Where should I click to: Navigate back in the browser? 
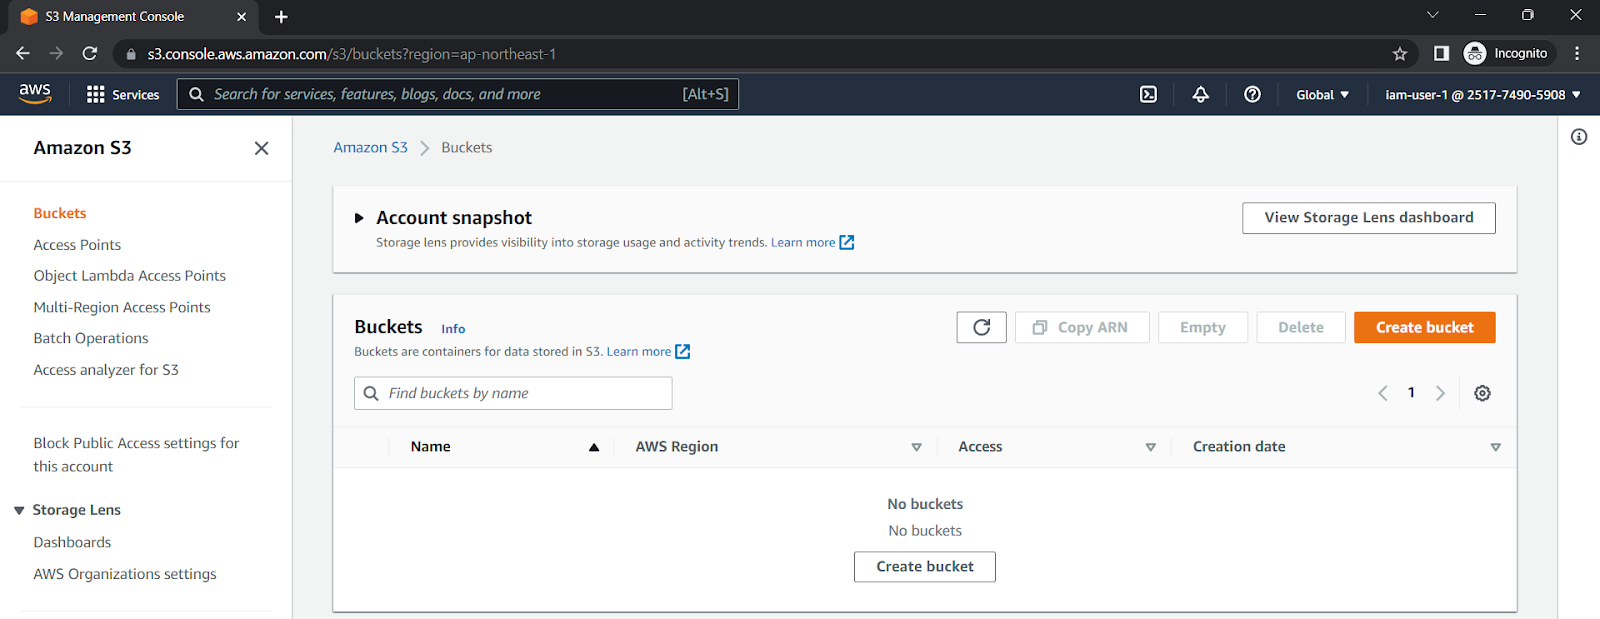click(x=23, y=54)
